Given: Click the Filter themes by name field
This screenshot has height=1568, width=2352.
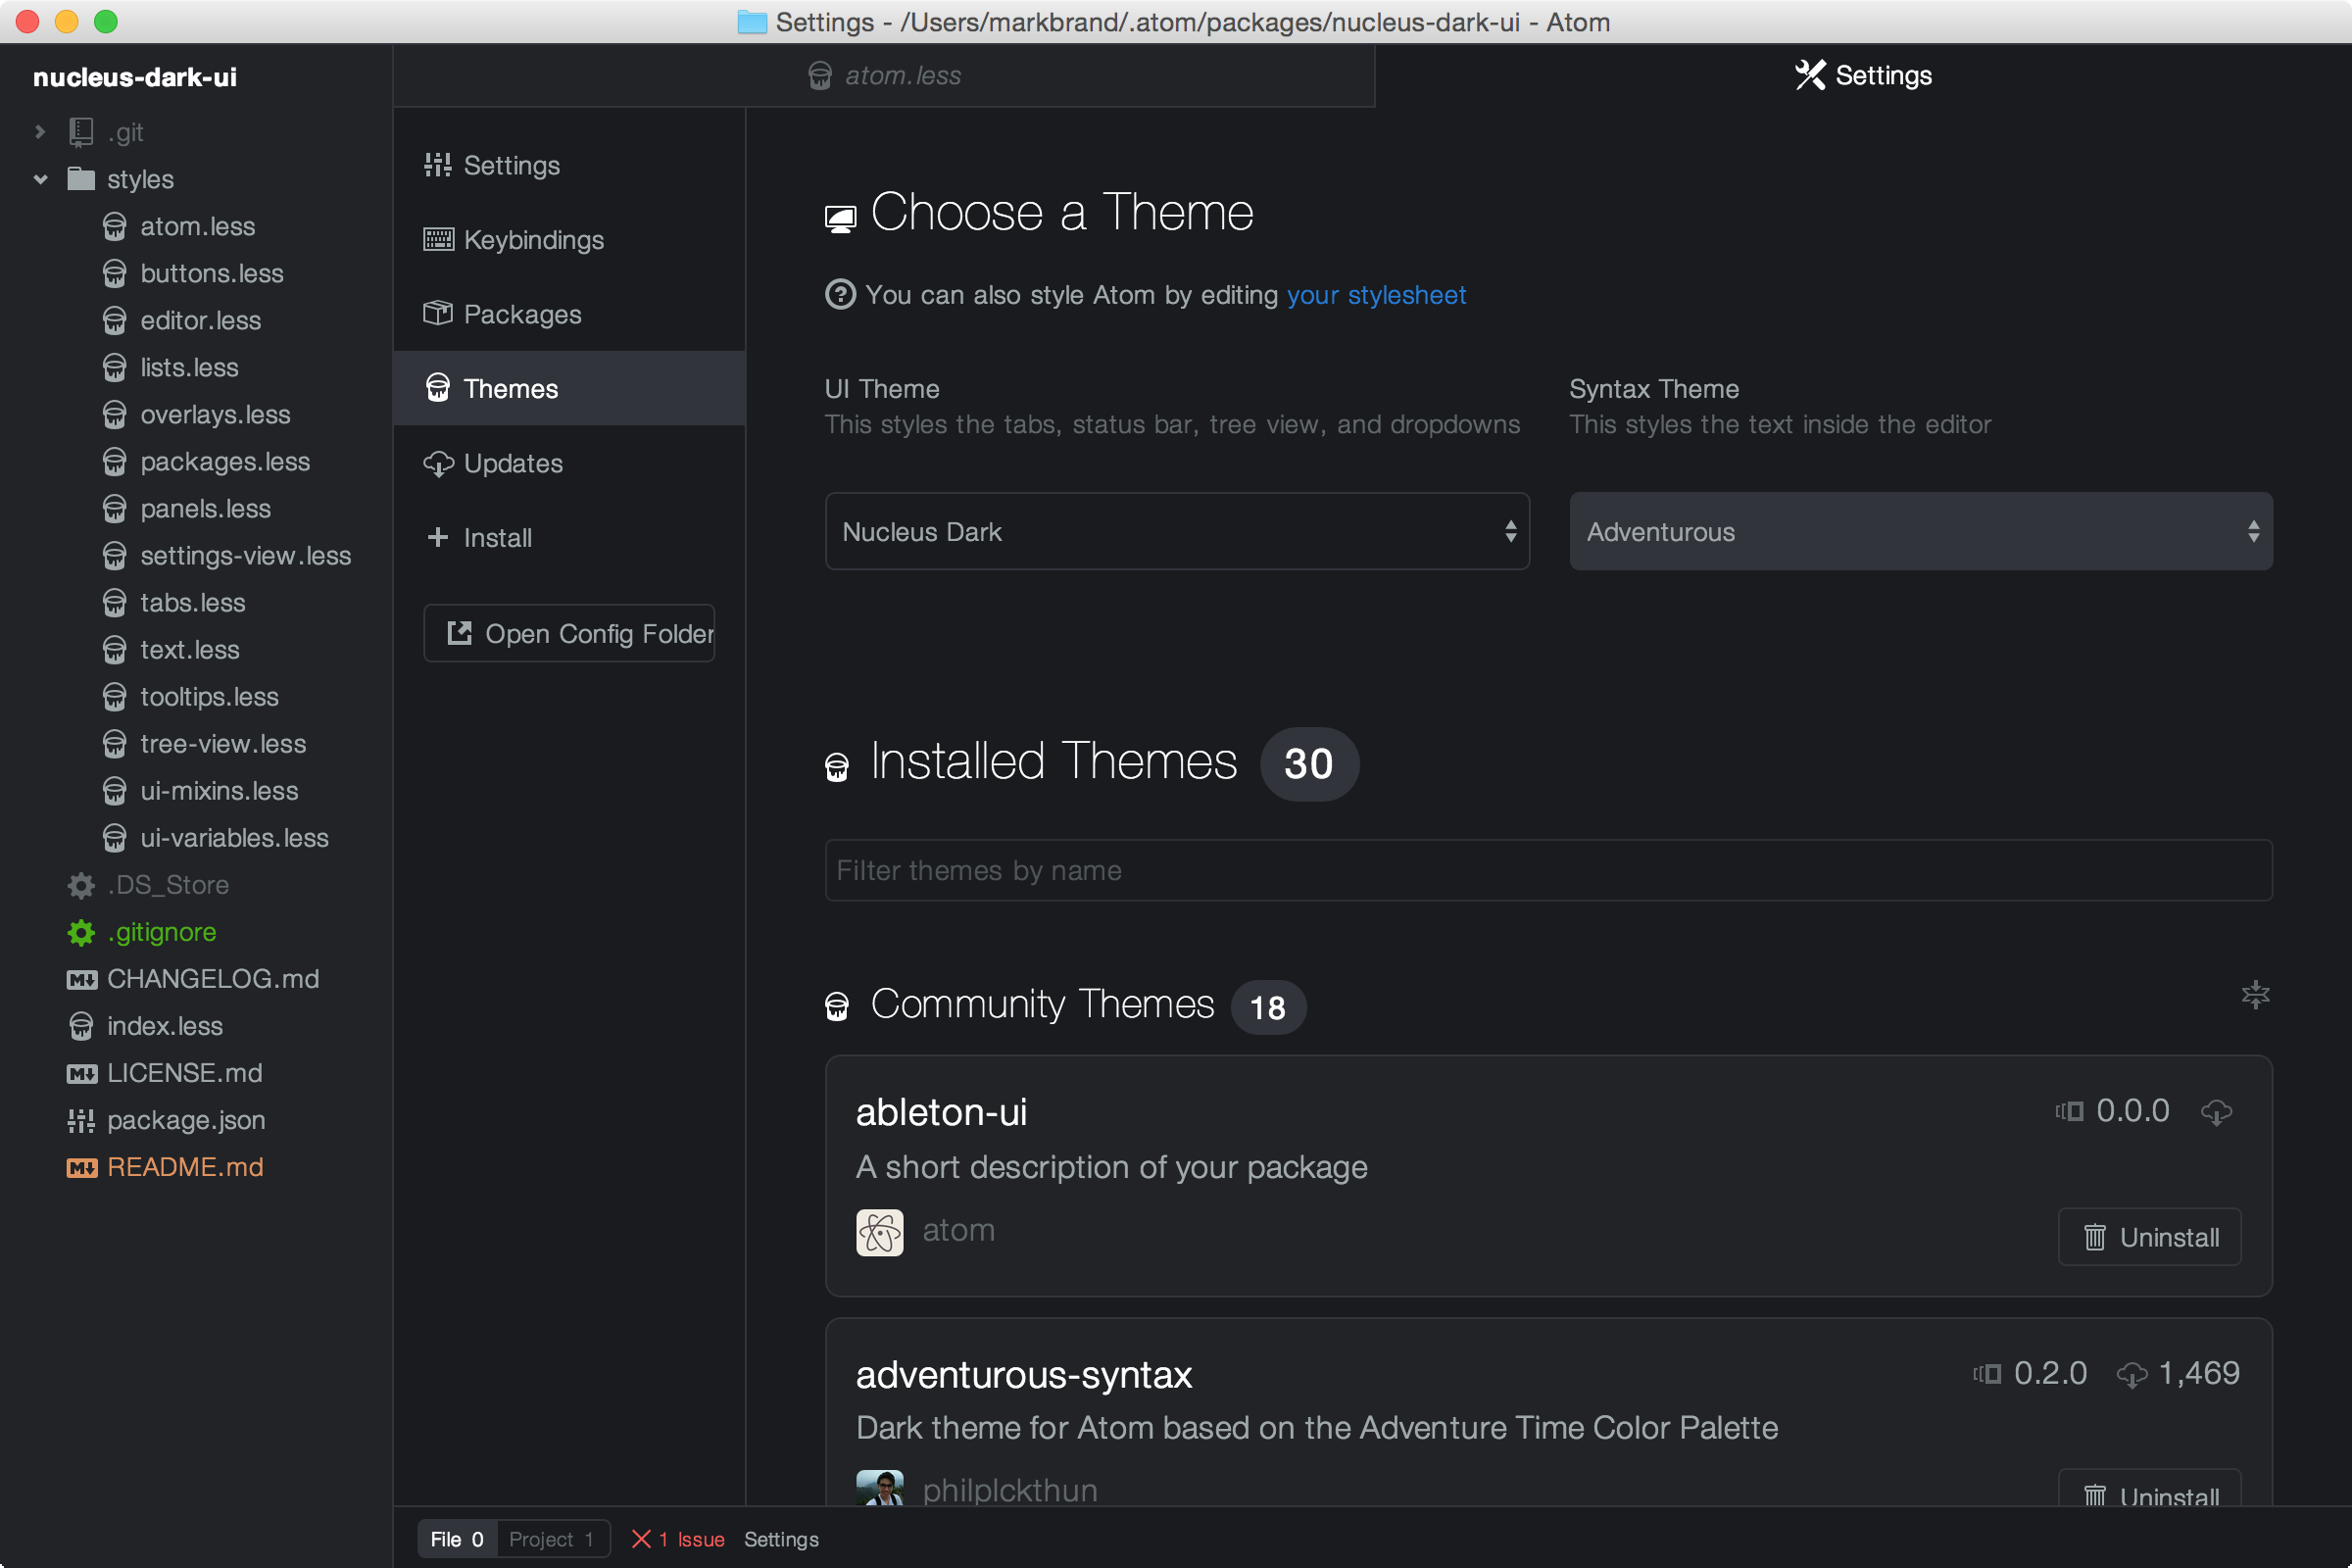Looking at the screenshot, I should pos(1548,870).
